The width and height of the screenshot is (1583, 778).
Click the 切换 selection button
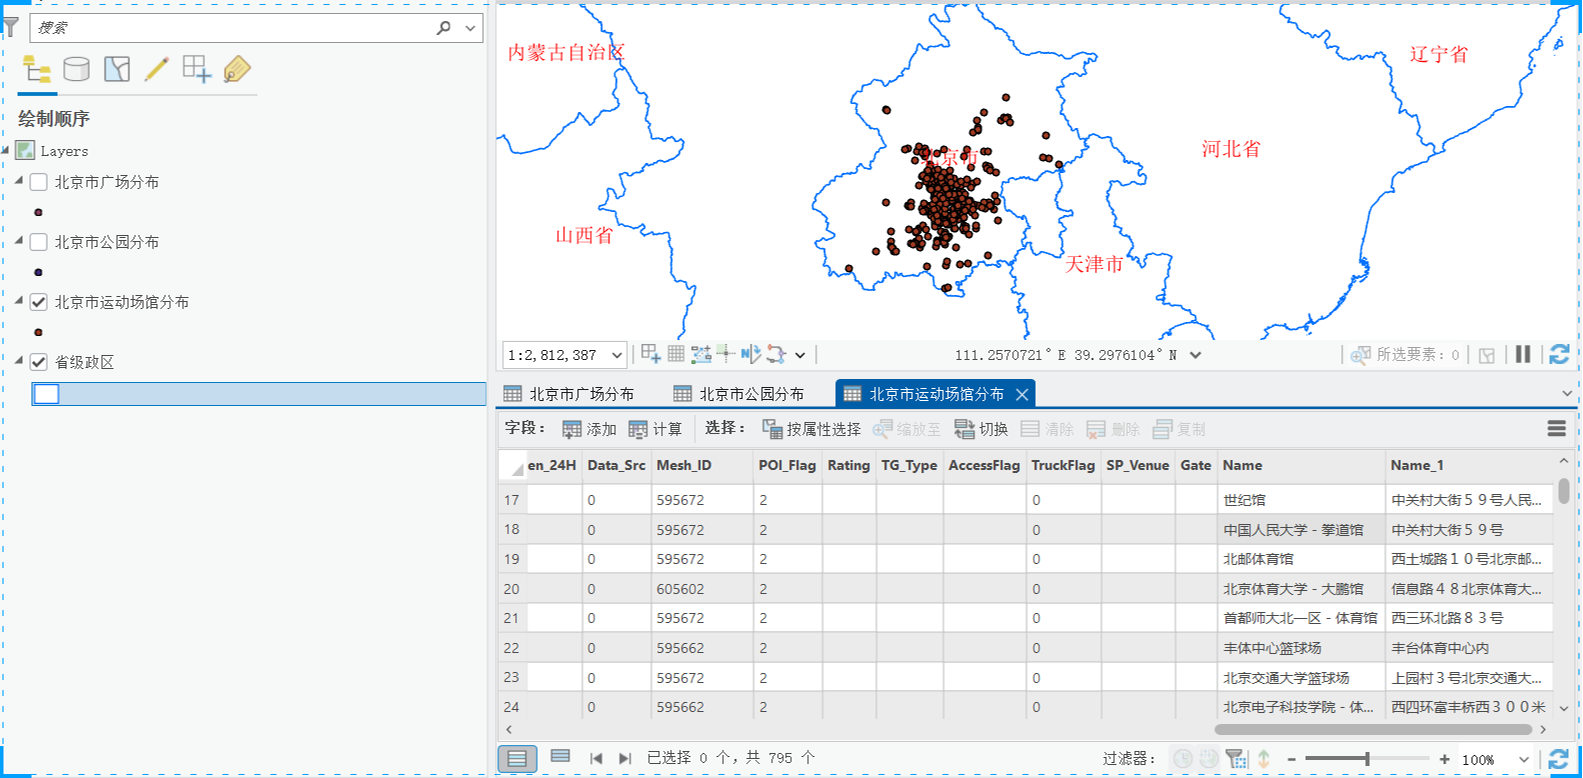981,429
